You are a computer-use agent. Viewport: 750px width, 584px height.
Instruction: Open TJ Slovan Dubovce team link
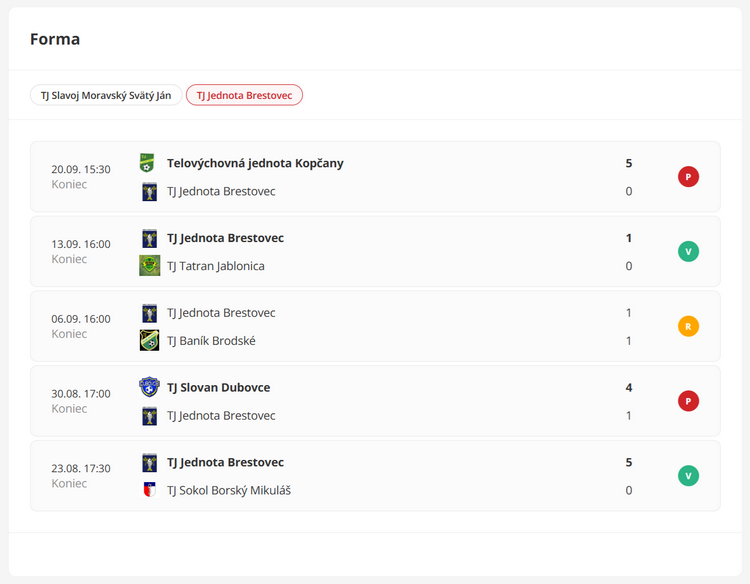click(x=219, y=387)
